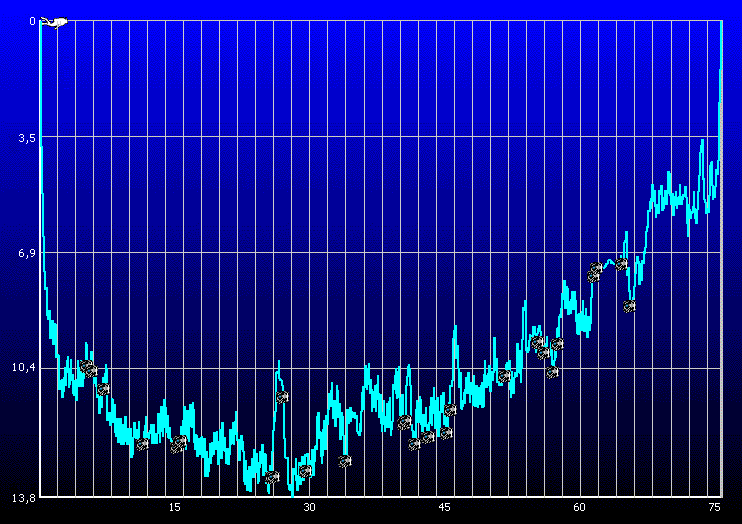Open upper camera marker of pair near minute 62
The height and width of the screenshot is (524, 742).
point(597,268)
